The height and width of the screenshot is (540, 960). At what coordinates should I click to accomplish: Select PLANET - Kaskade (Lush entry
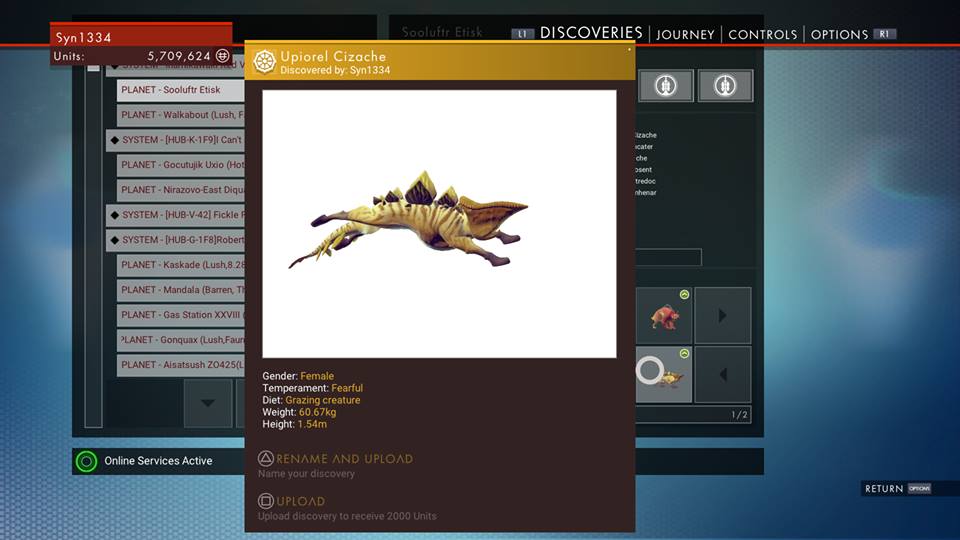point(181,265)
